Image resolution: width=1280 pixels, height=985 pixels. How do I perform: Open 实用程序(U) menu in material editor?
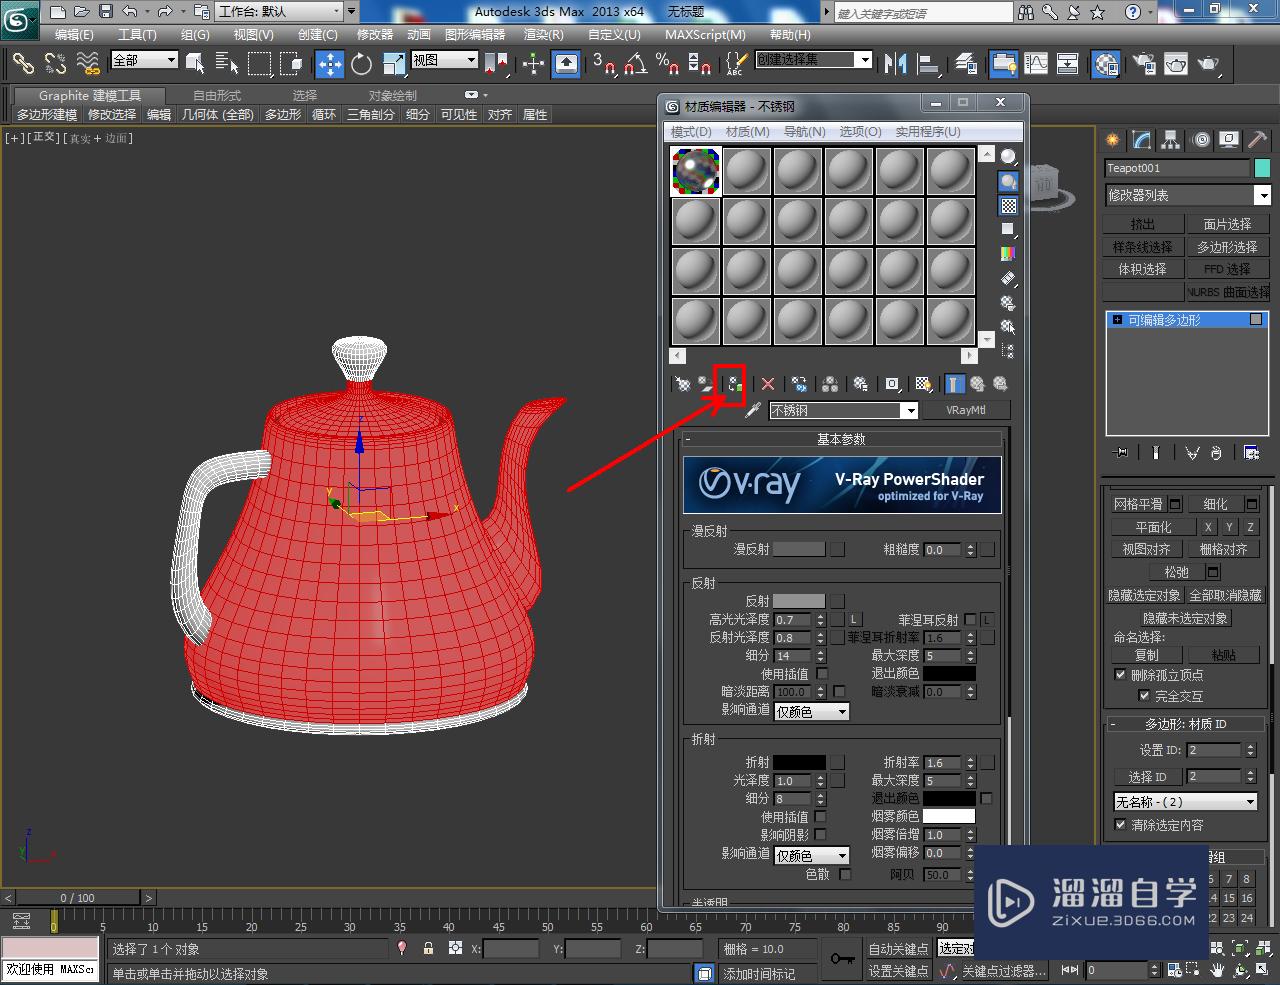click(928, 132)
